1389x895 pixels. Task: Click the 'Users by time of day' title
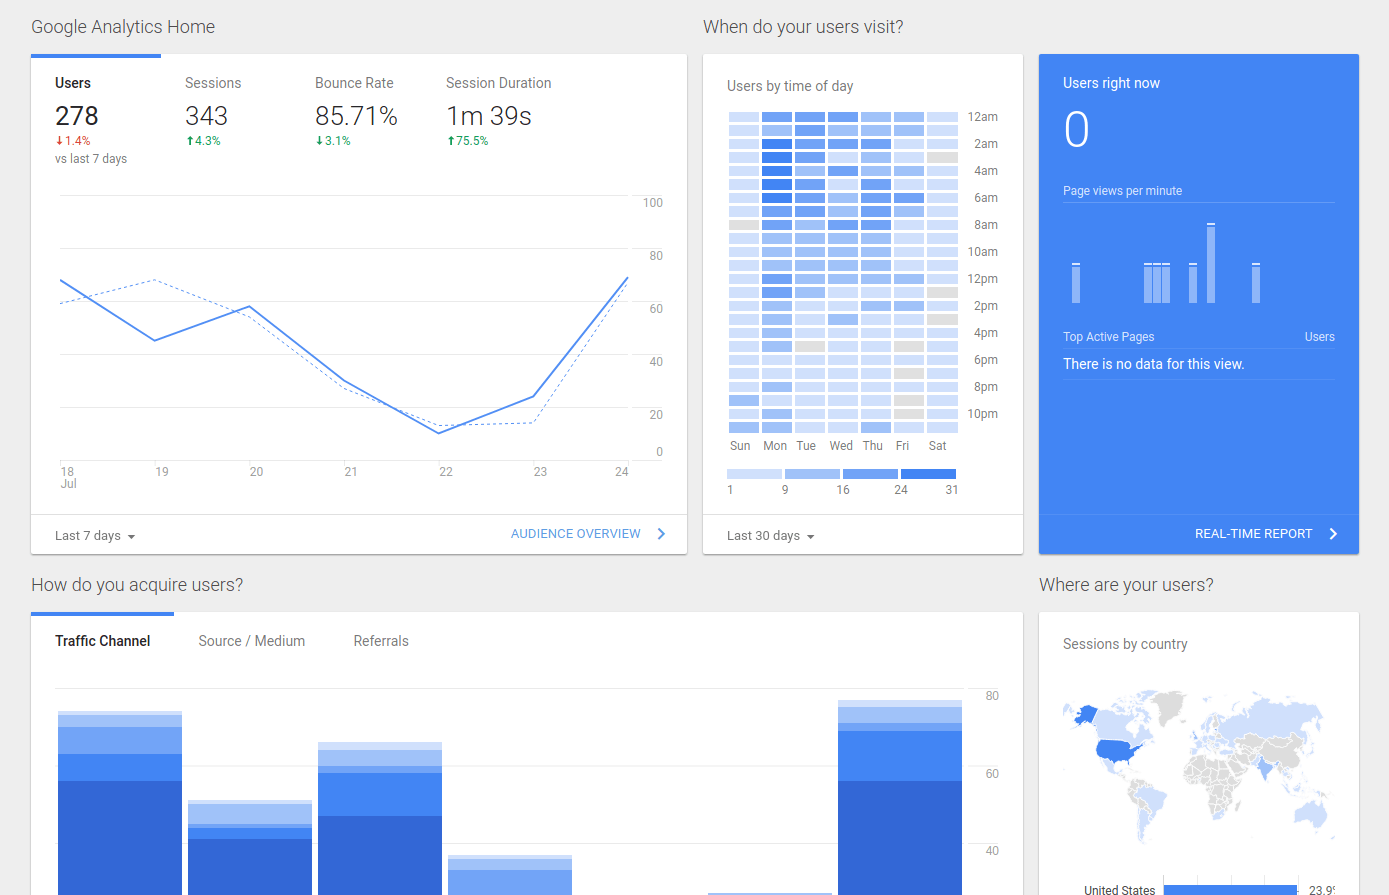[790, 86]
